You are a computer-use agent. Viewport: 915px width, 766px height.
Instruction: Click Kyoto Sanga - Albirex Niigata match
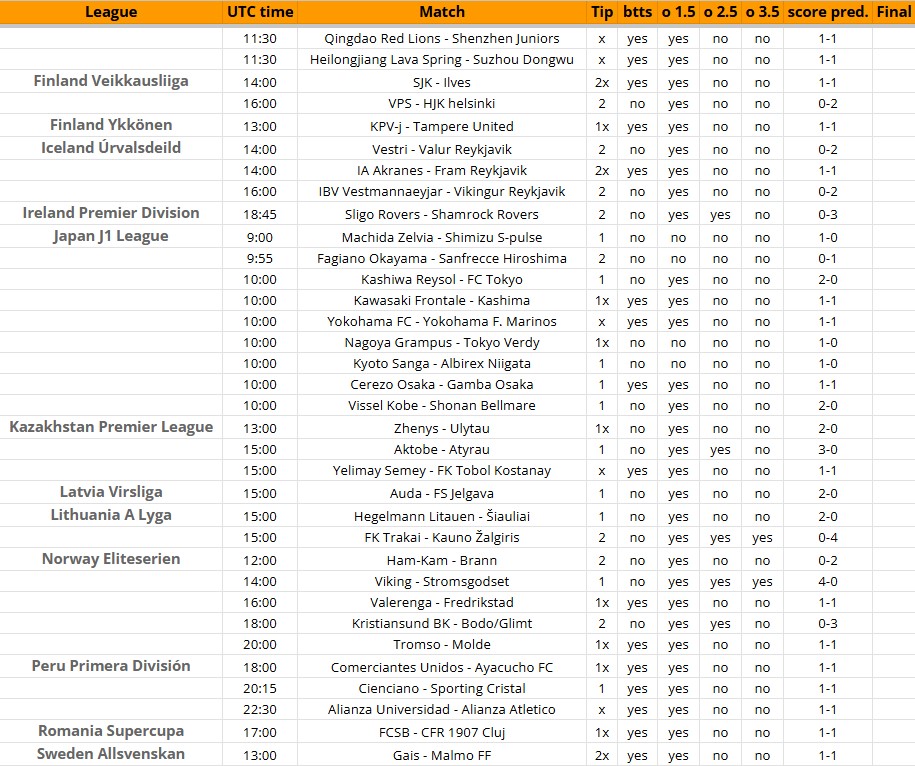[442, 363]
